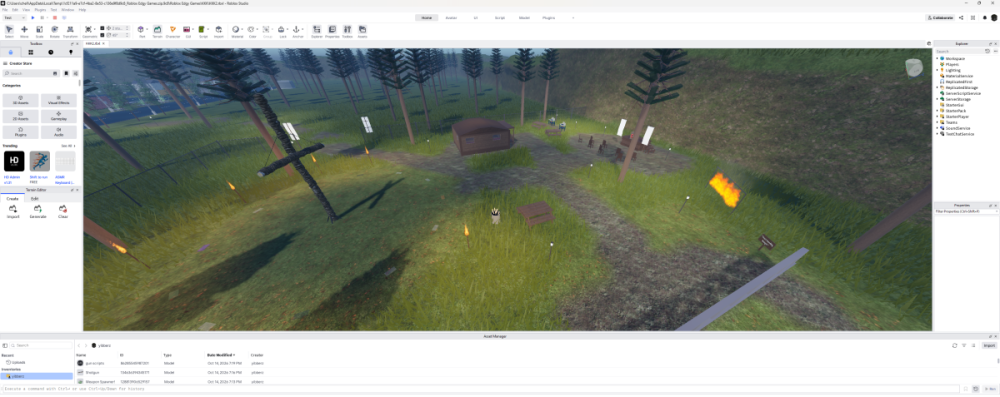Viewport: 1000px width, 397px height.
Task: Open the Help menu
Action: coord(82,10)
